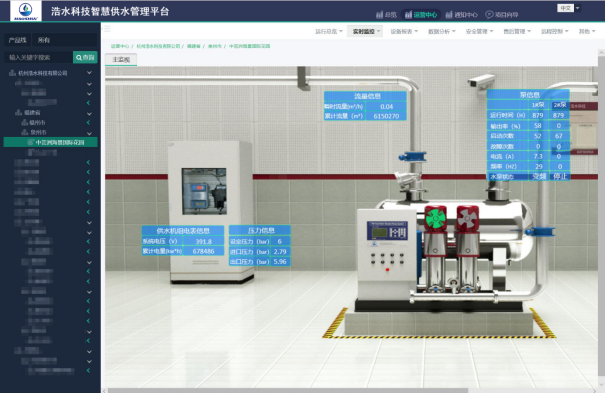Click the 泵信息 pump info panel header

(528, 95)
